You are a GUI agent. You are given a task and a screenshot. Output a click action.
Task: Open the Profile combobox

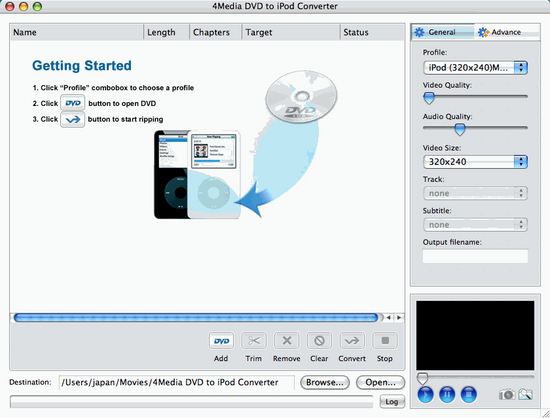(x=475, y=68)
